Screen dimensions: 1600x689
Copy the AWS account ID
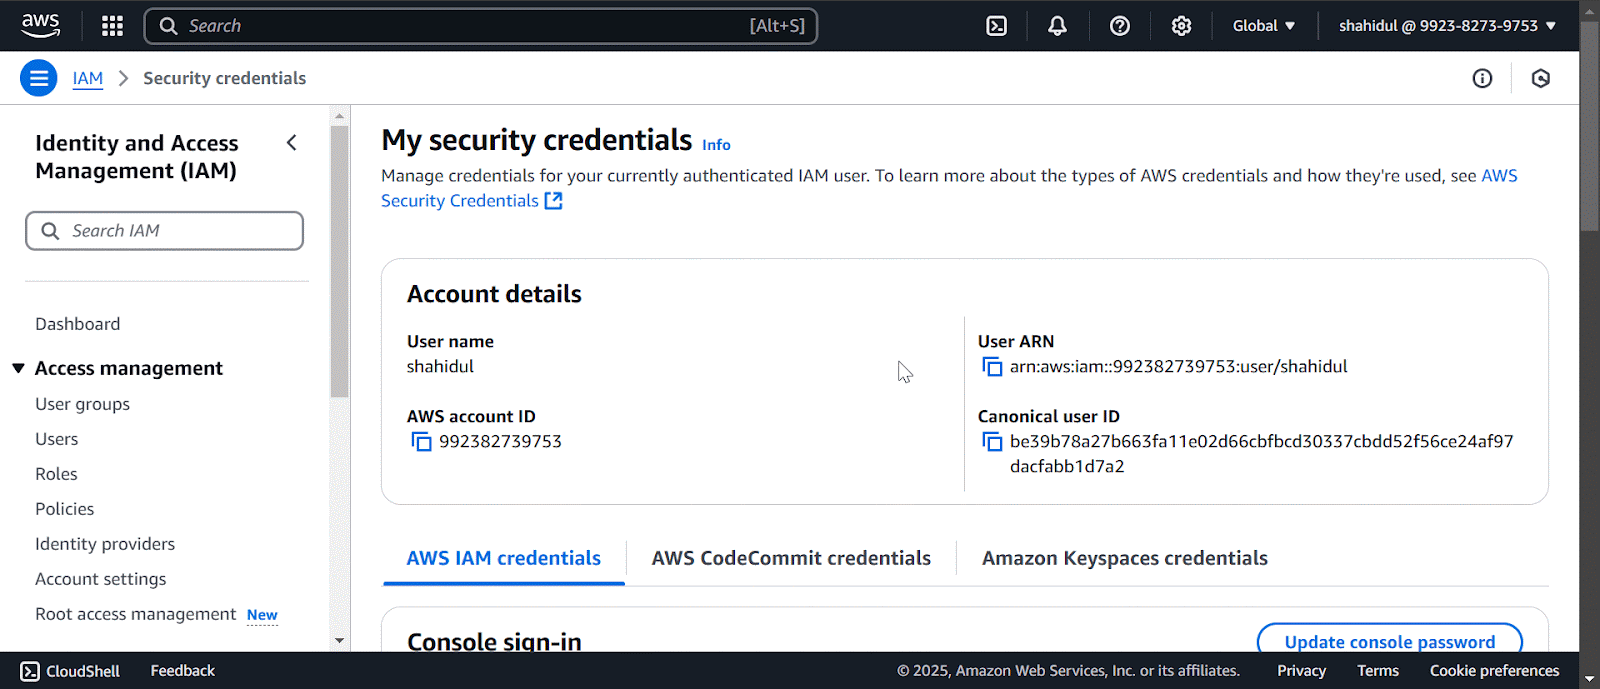pos(421,442)
